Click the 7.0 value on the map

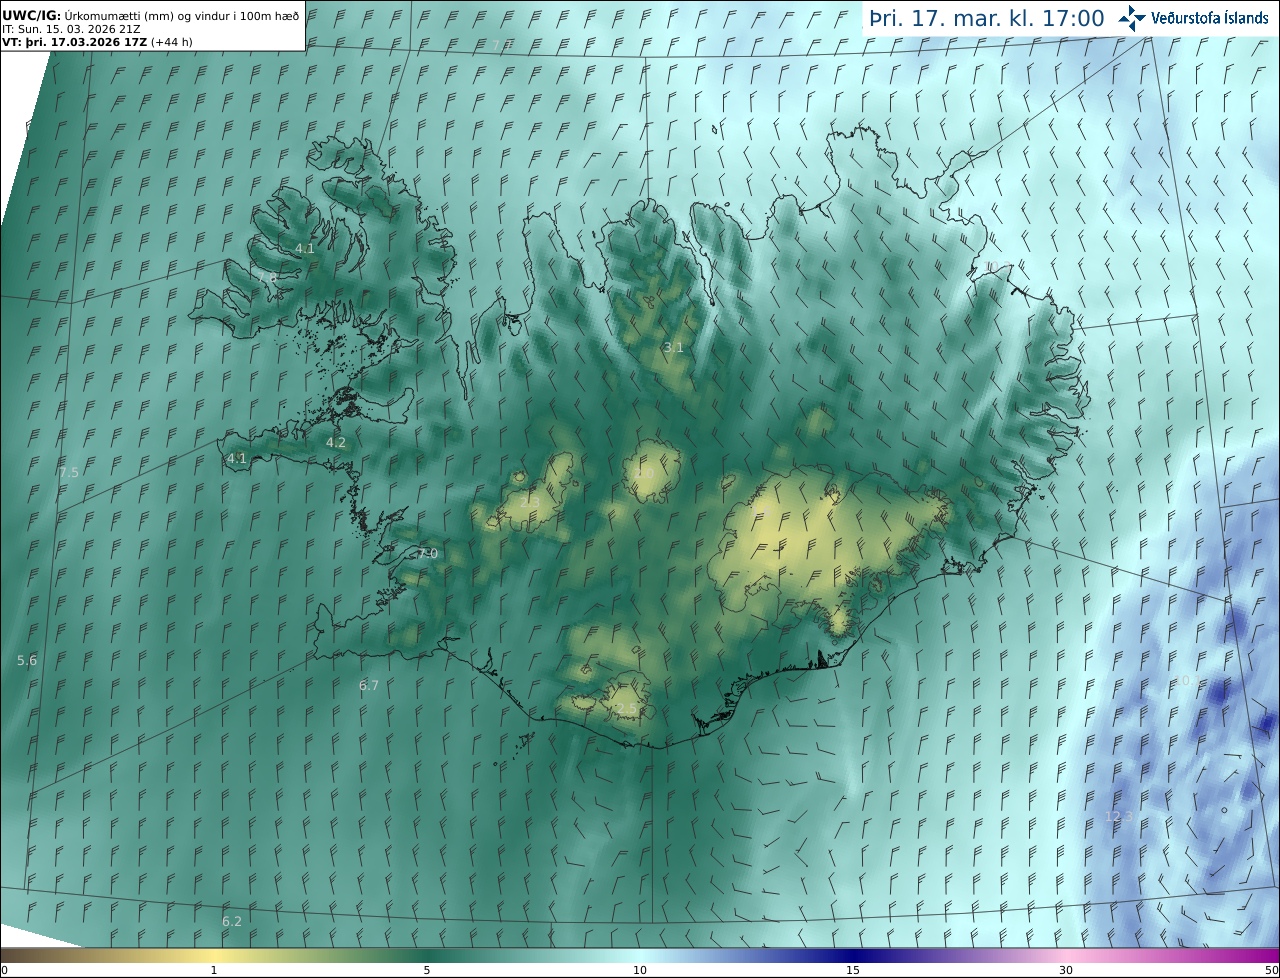428,553
